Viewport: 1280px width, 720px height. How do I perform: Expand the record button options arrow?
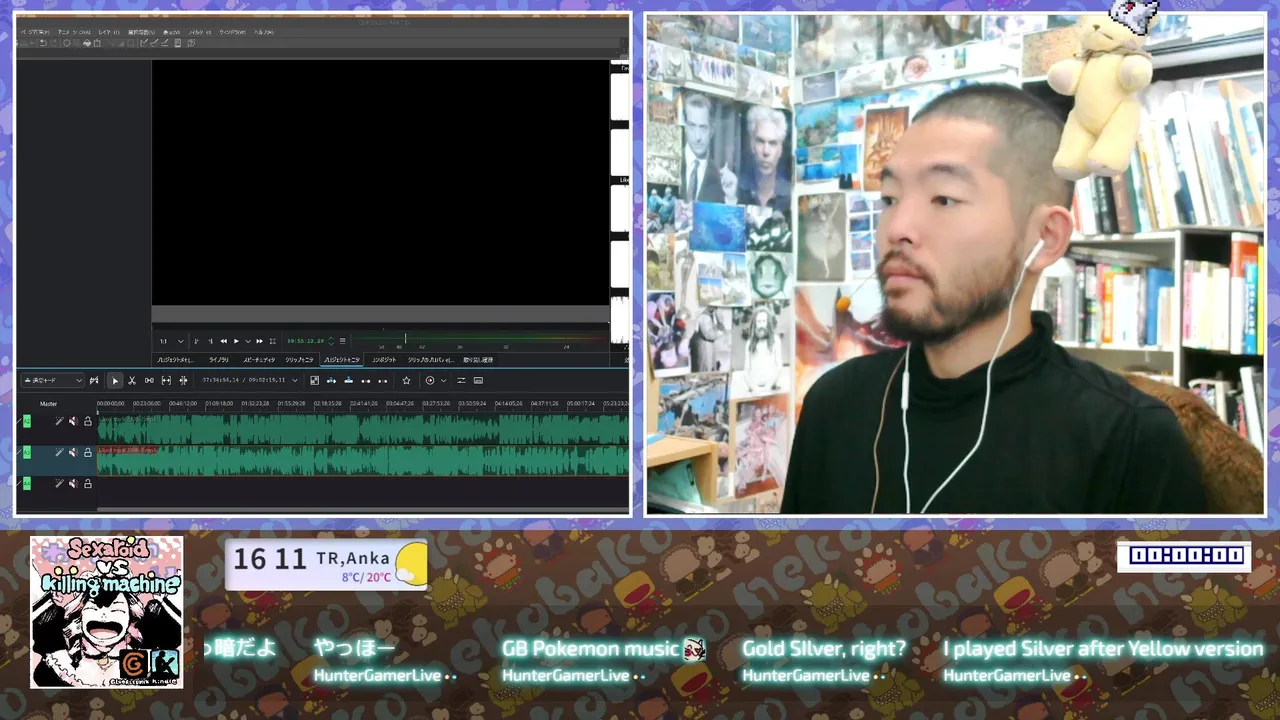[443, 380]
